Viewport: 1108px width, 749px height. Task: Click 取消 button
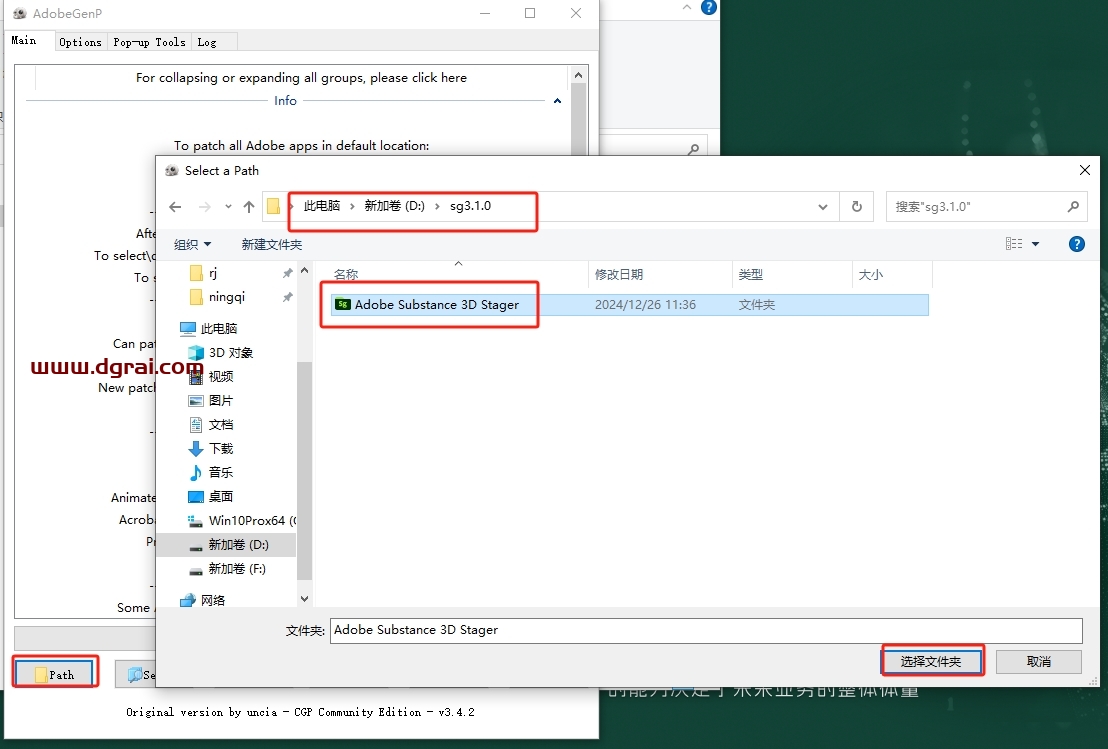point(1039,661)
